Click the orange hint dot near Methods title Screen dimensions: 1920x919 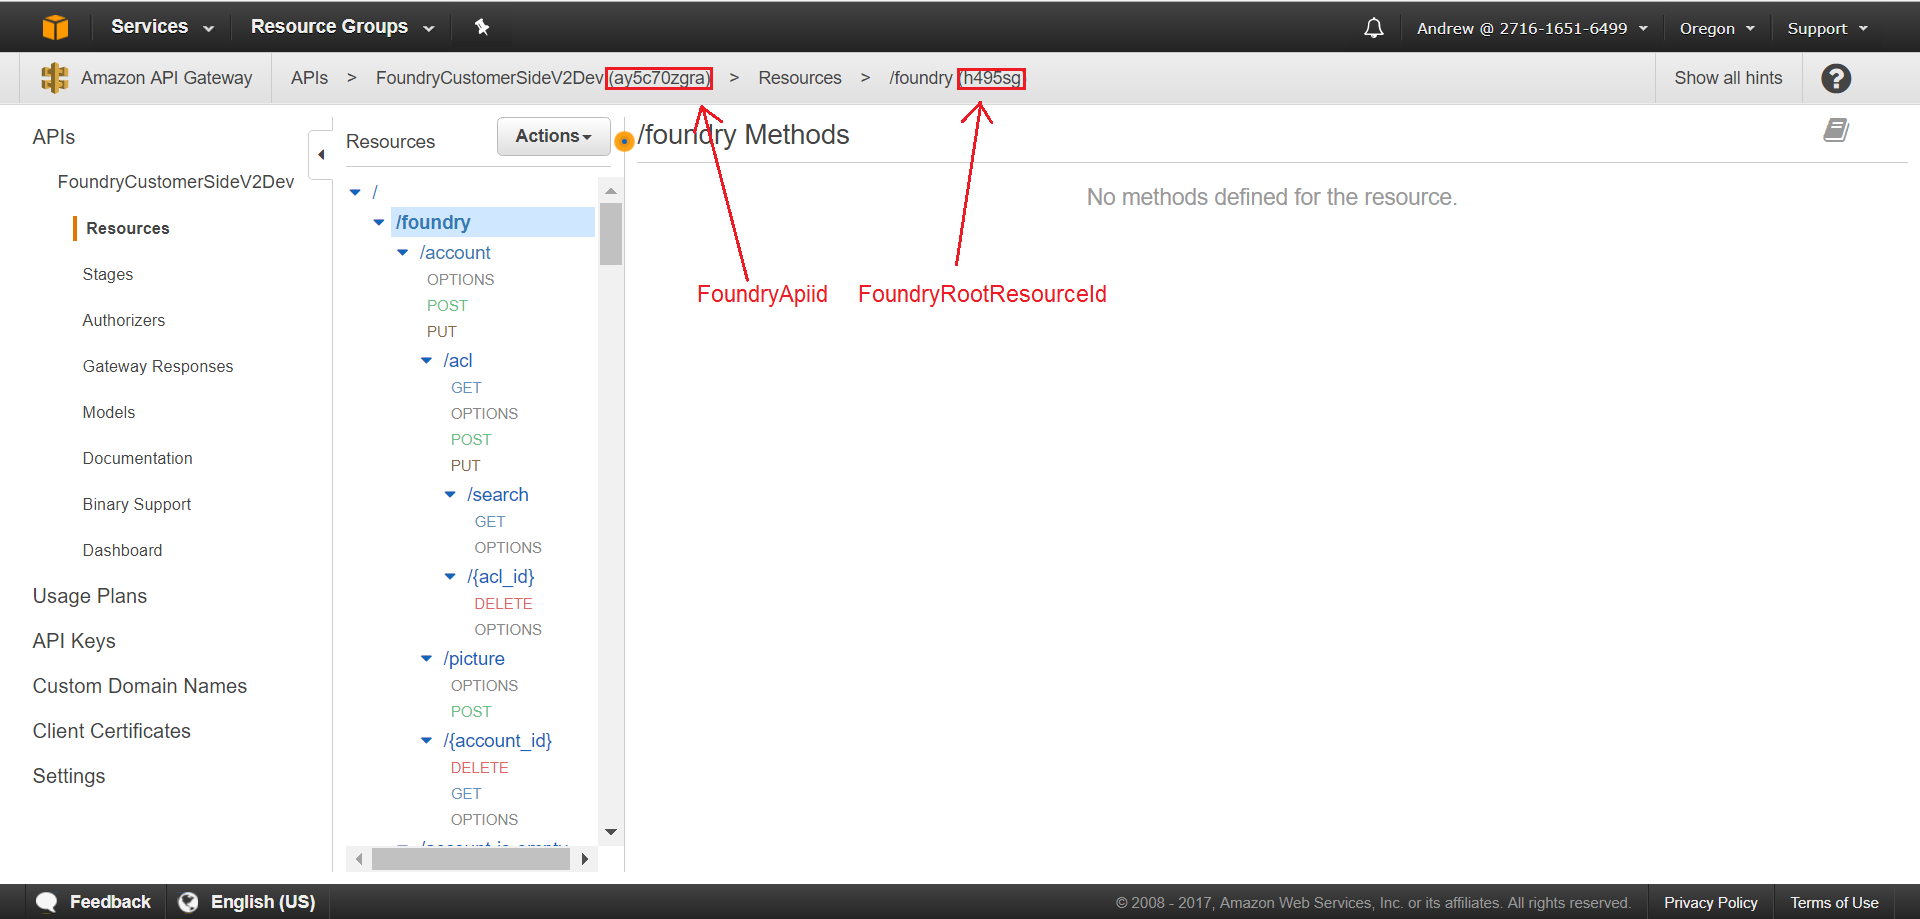(x=624, y=141)
